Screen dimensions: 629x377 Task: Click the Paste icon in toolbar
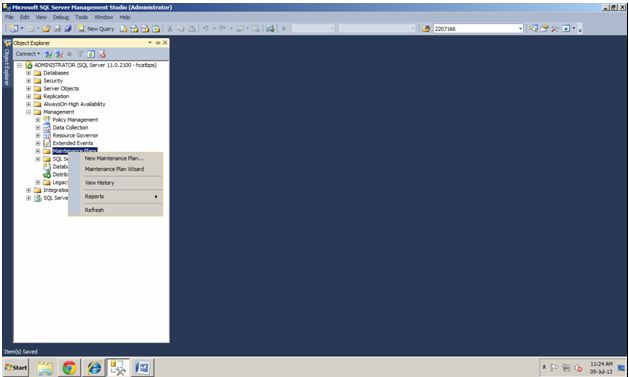(192, 28)
